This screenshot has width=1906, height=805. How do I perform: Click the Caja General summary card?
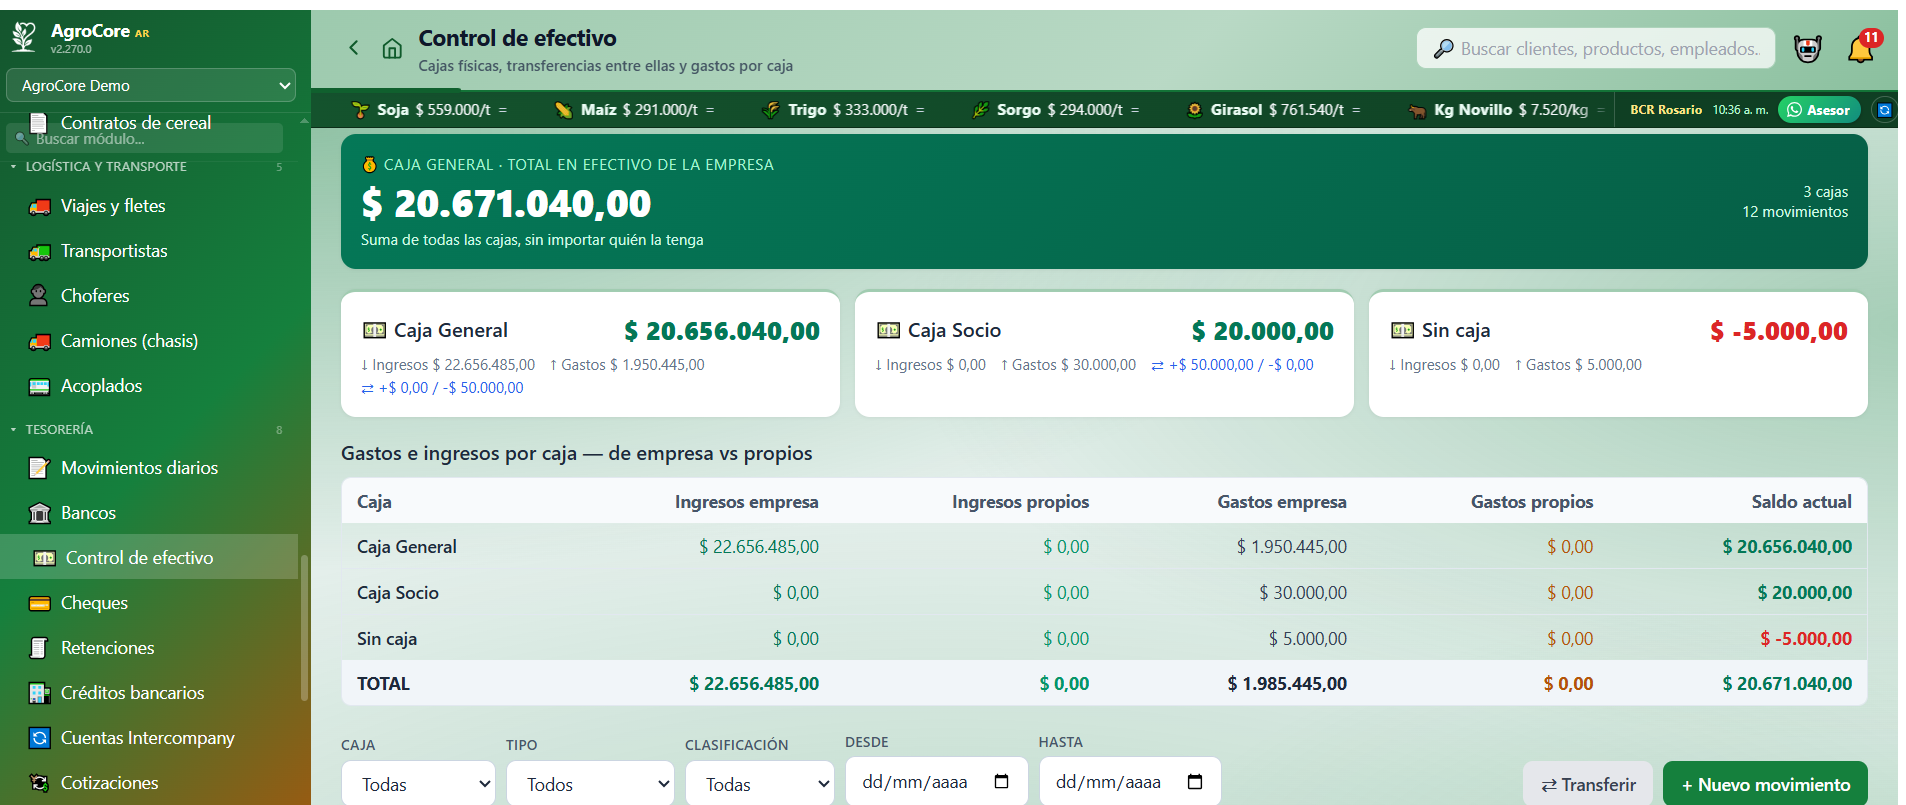pyautogui.click(x=590, y=354)
